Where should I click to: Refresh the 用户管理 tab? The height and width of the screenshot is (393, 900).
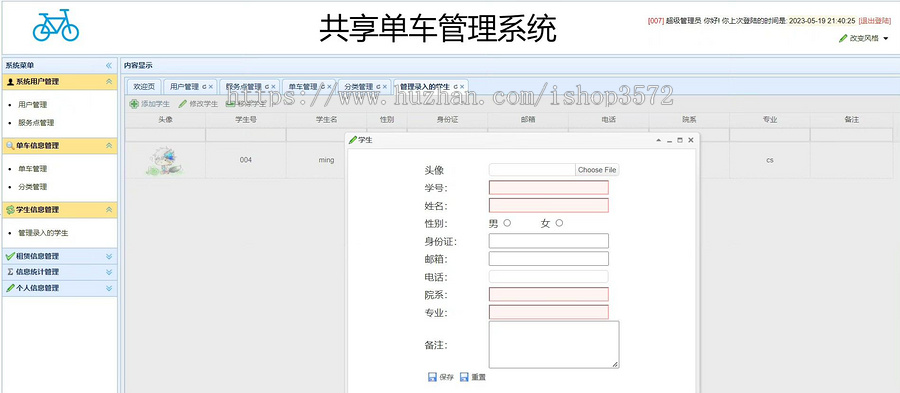pyautogui.click(x=204, y=87)
